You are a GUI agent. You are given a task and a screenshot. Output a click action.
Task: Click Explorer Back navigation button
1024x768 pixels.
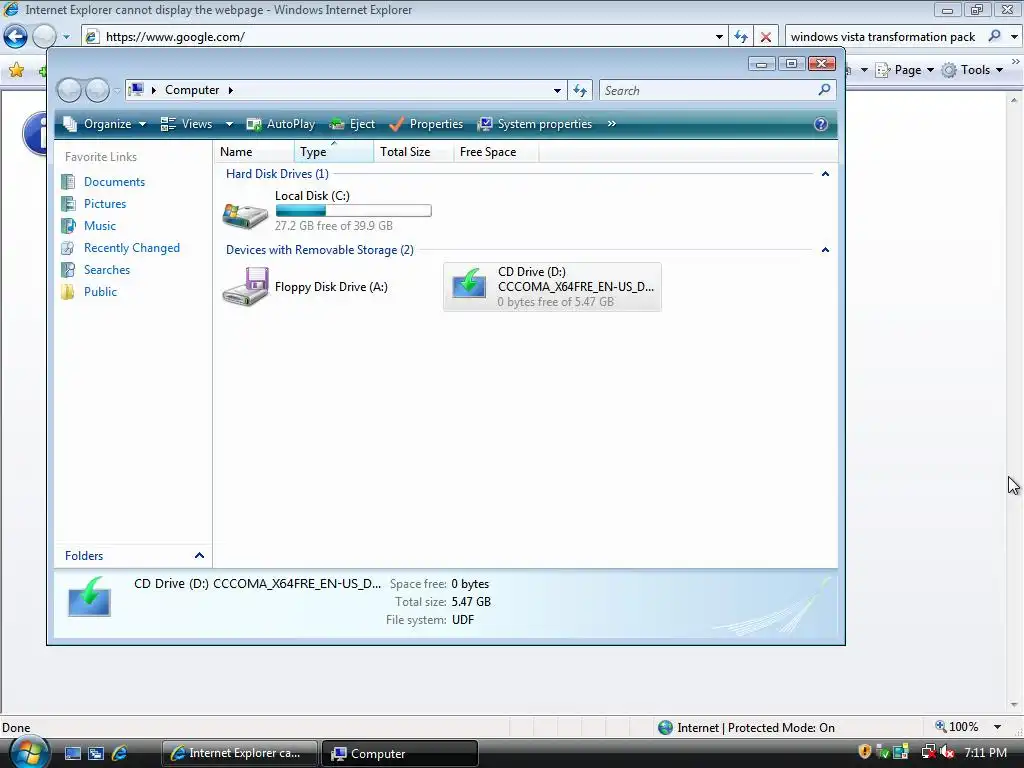pyautogui.click(x=69, y=90)
